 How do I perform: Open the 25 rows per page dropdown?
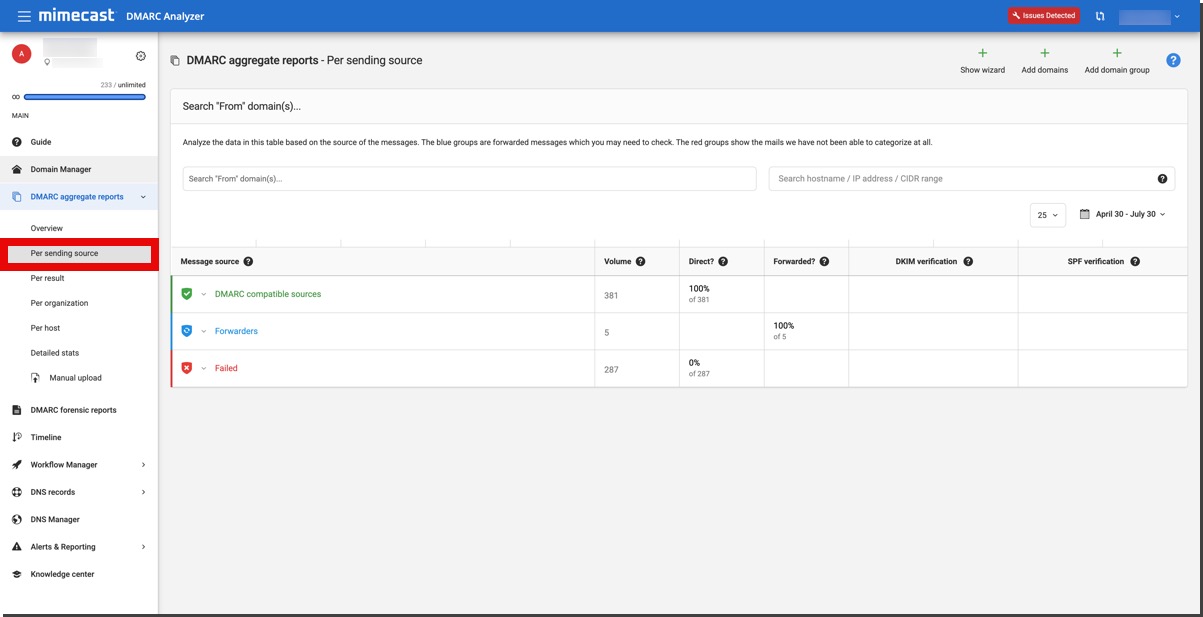(x=1047, y=215)
